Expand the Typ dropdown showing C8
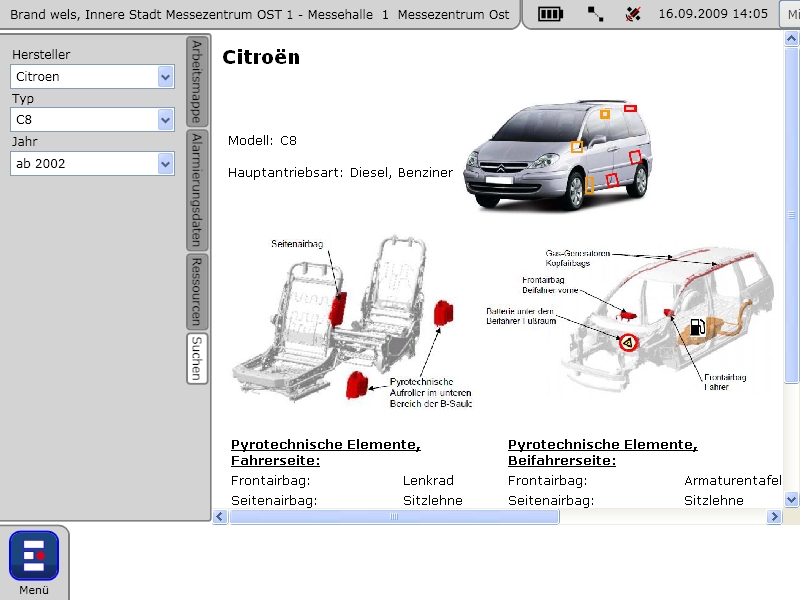Image resolution: width=800 pixels, height=600 pixels. coord(92,120)
